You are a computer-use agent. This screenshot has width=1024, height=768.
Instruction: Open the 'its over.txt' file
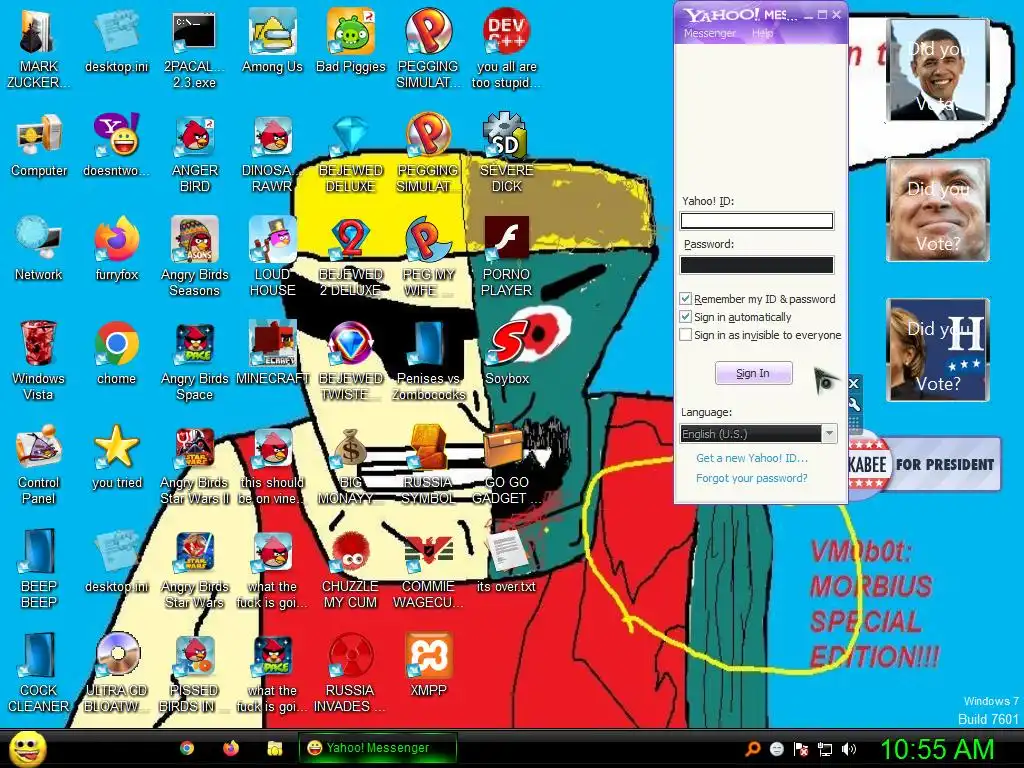[x=506, y=562]
